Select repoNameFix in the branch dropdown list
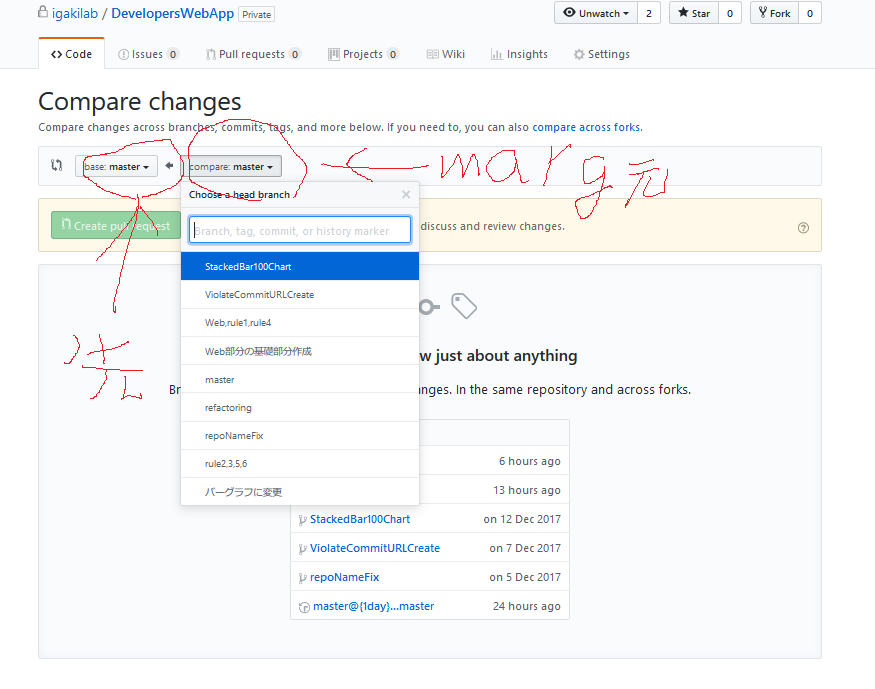This screenshot has width=875, height=689. tap(300, 436)
